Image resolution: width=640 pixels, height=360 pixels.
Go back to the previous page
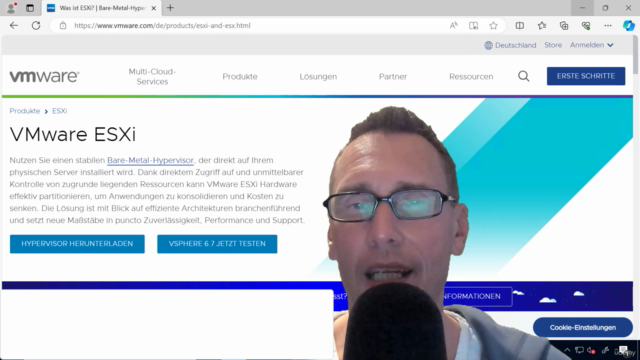14,25
